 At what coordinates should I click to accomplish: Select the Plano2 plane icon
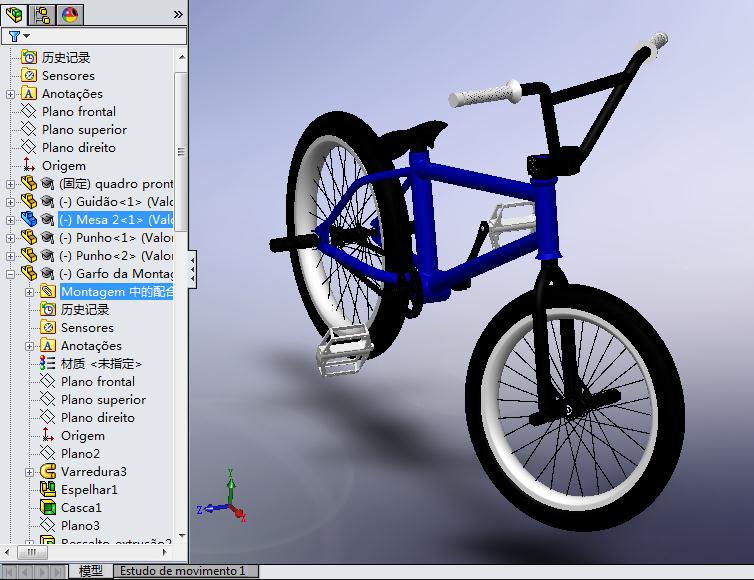[48, 454]
